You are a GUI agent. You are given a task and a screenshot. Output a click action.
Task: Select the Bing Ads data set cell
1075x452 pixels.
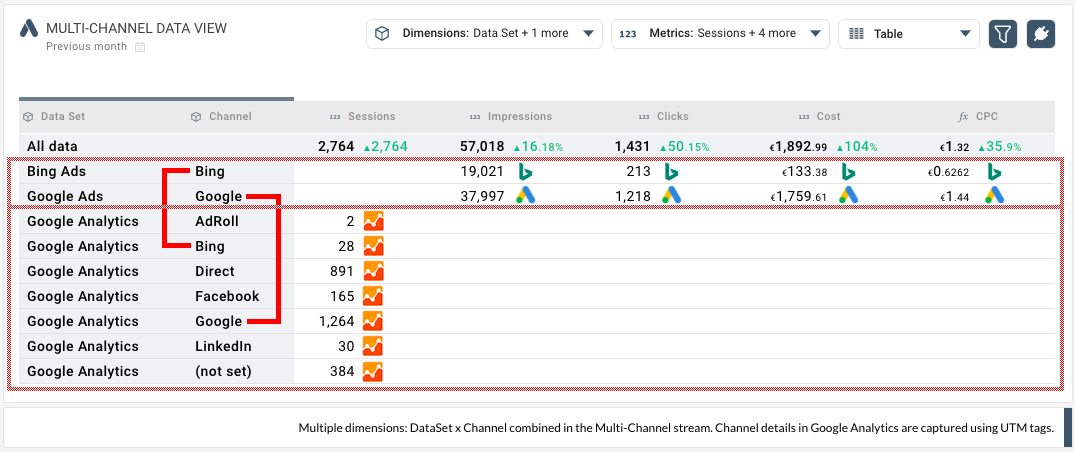[x=56, y=171]
